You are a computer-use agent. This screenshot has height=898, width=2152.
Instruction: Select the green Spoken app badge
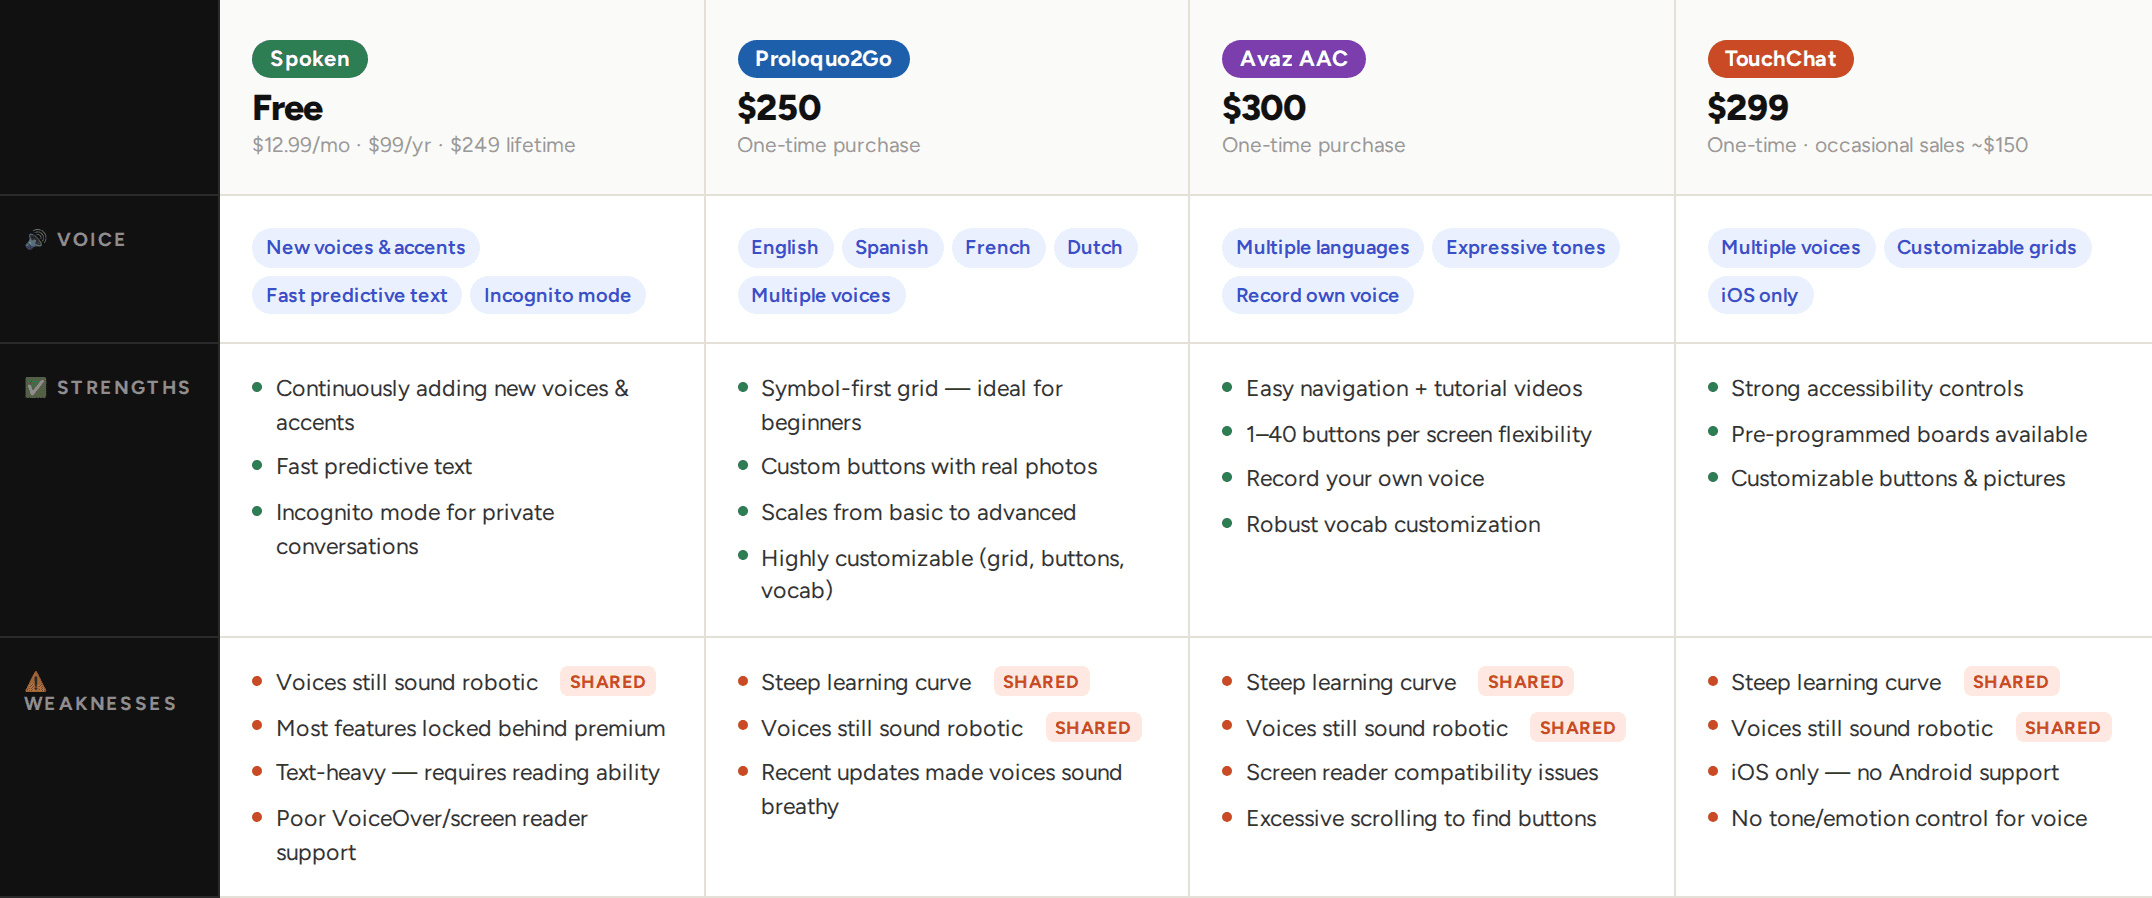point(310,59)
